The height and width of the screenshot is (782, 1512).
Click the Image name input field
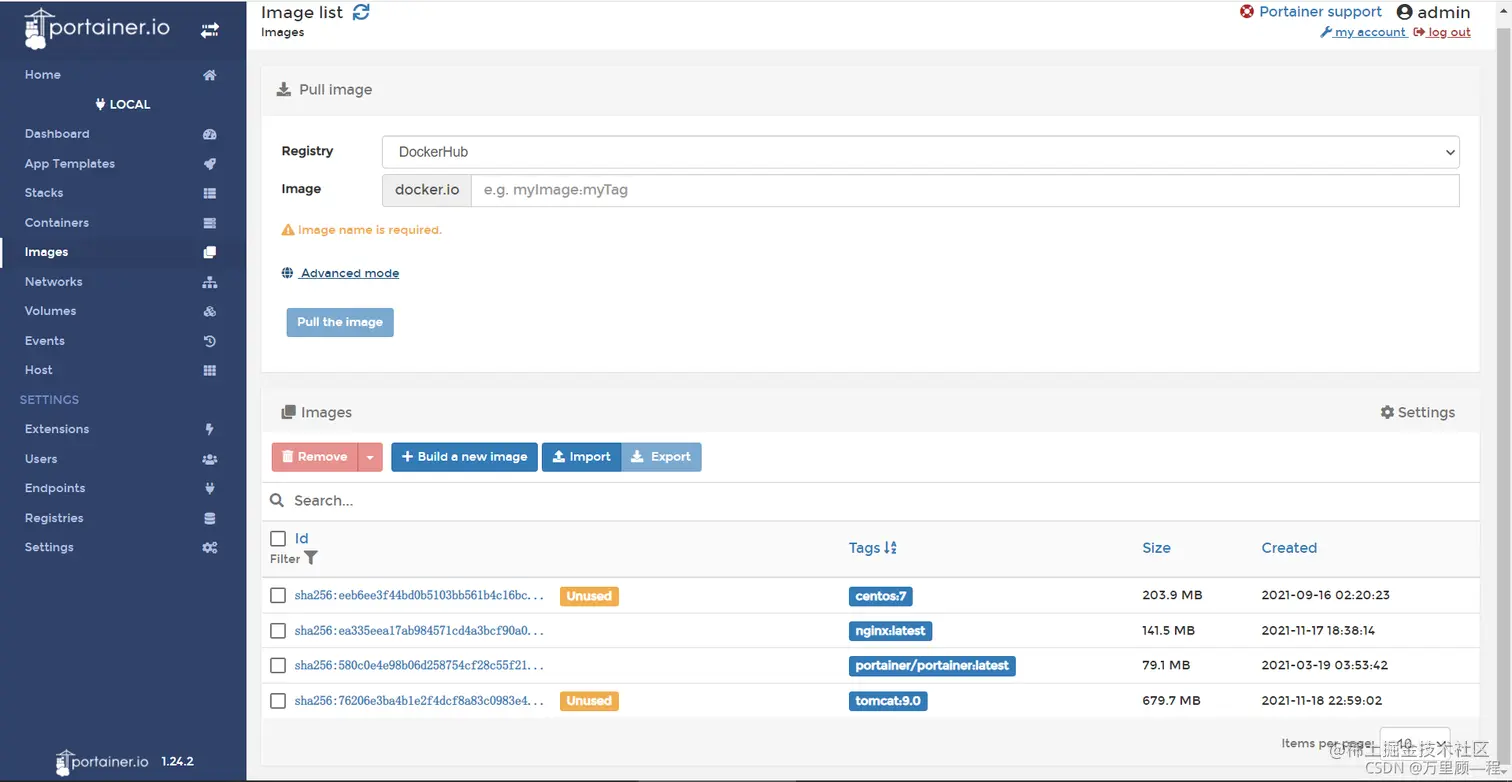click(x=965, y=190)
